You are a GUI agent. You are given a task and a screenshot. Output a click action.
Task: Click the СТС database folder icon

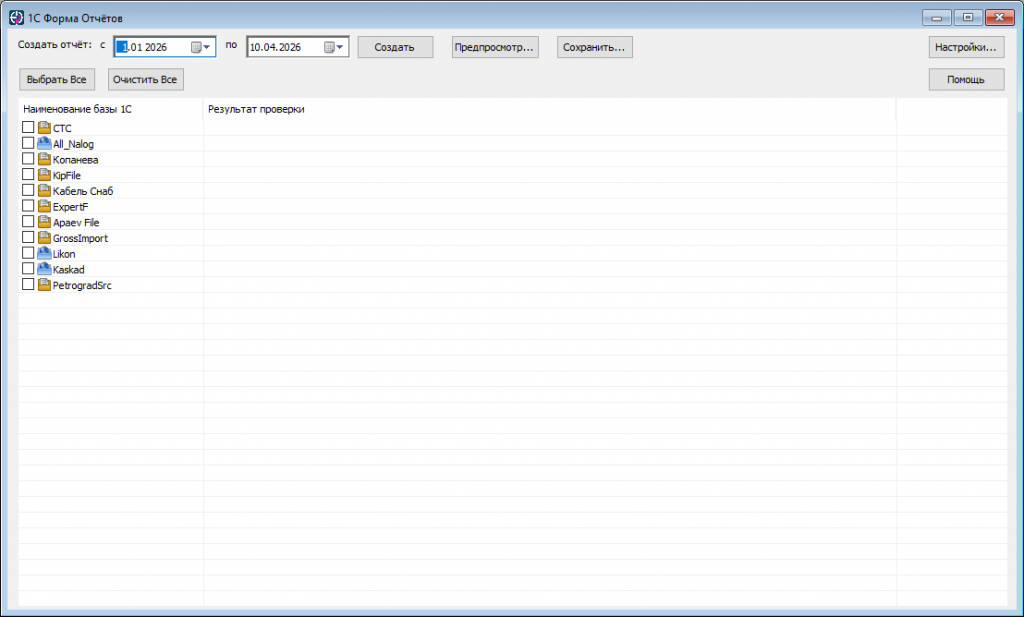coord(44,127)
